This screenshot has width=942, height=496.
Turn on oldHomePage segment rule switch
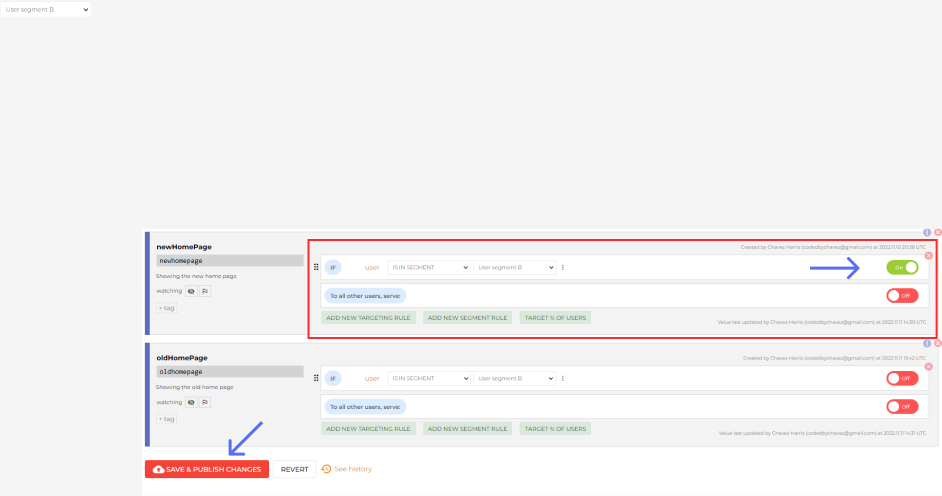902,378
